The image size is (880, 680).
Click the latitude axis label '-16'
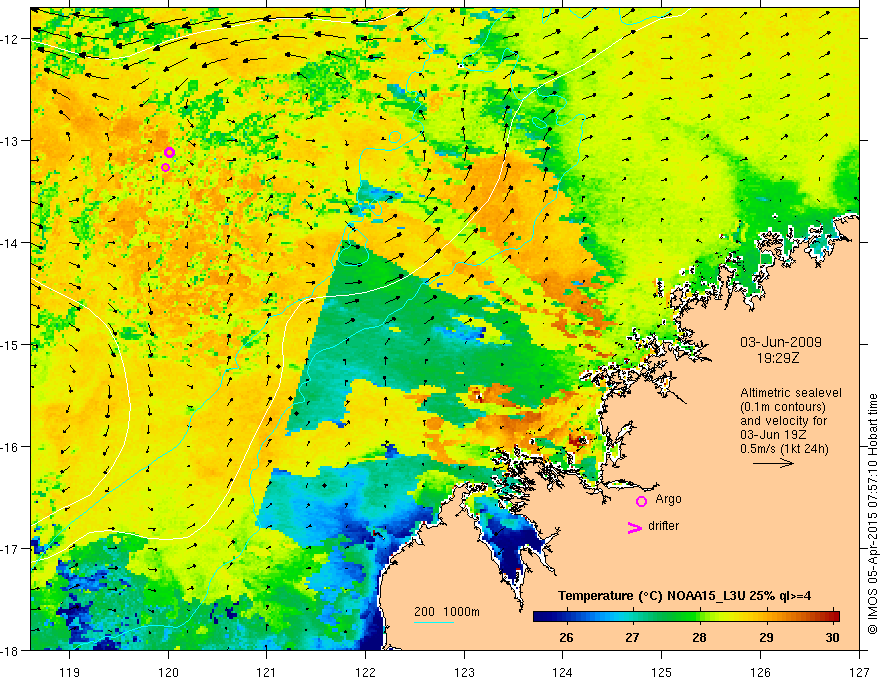[11, 447]
